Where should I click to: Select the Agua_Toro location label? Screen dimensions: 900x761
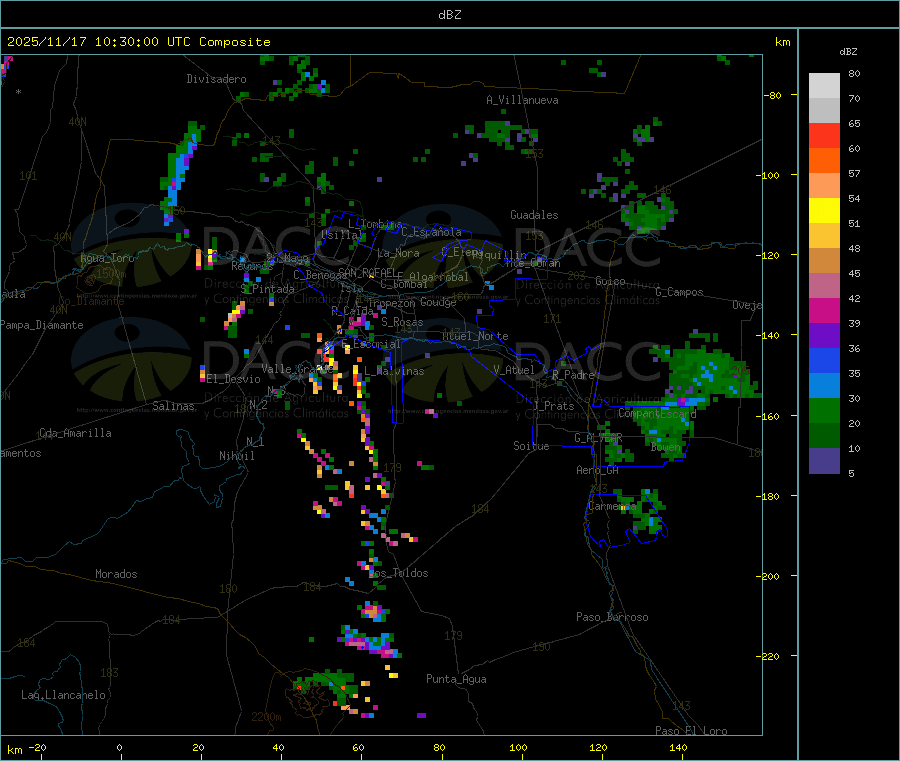coord(107,258)
